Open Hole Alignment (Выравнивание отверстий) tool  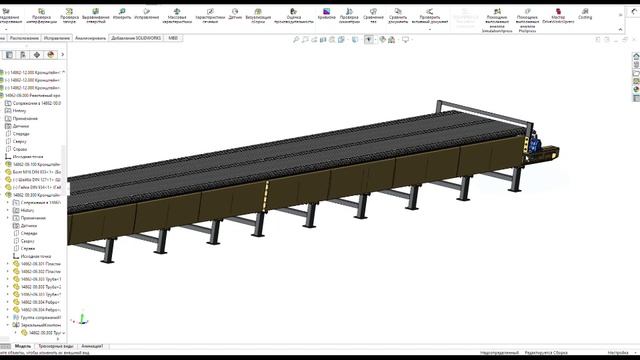(x=96, y=16)
